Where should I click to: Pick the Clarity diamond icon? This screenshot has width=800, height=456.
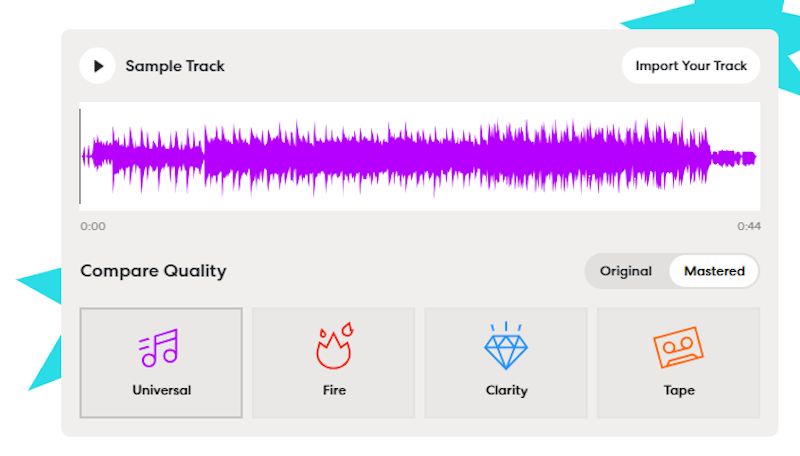point(506,346)
